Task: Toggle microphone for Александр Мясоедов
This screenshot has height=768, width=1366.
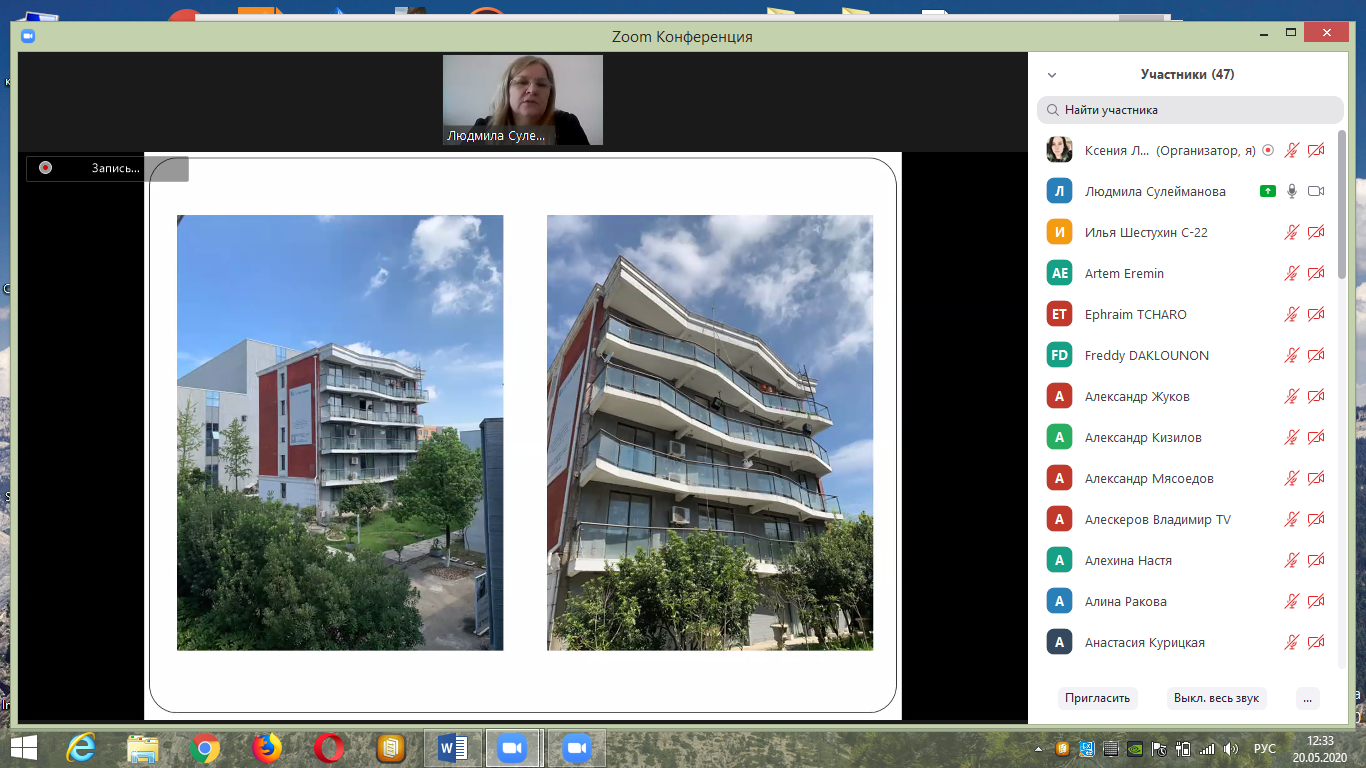Action: pyautogui.click(x=1292, y=478)
